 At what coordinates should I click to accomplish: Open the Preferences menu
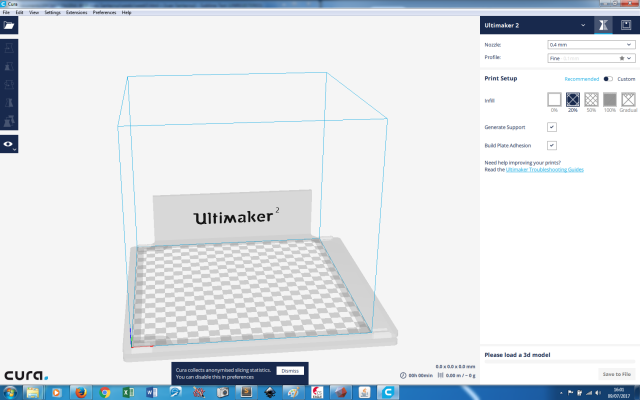pos(104,12)
